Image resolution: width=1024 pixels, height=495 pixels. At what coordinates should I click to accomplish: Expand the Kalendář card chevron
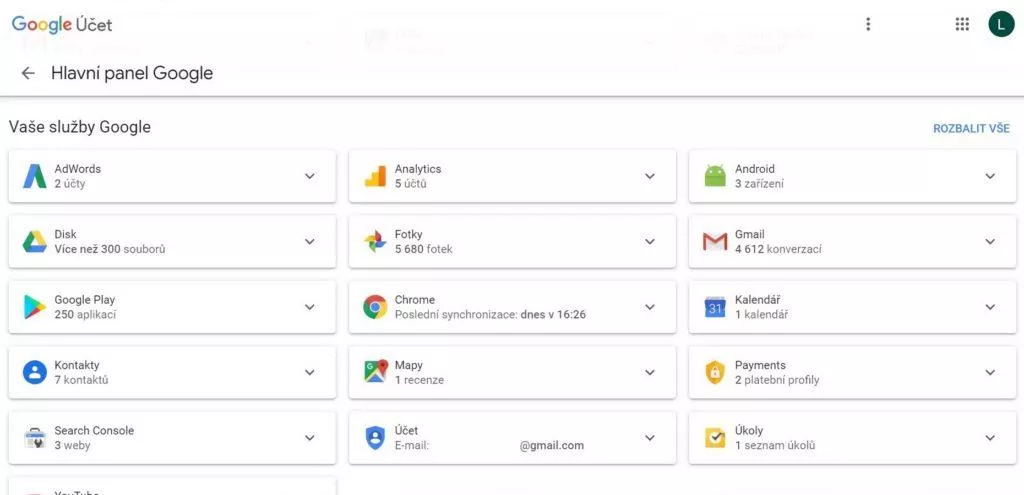[x=990, y=307]
